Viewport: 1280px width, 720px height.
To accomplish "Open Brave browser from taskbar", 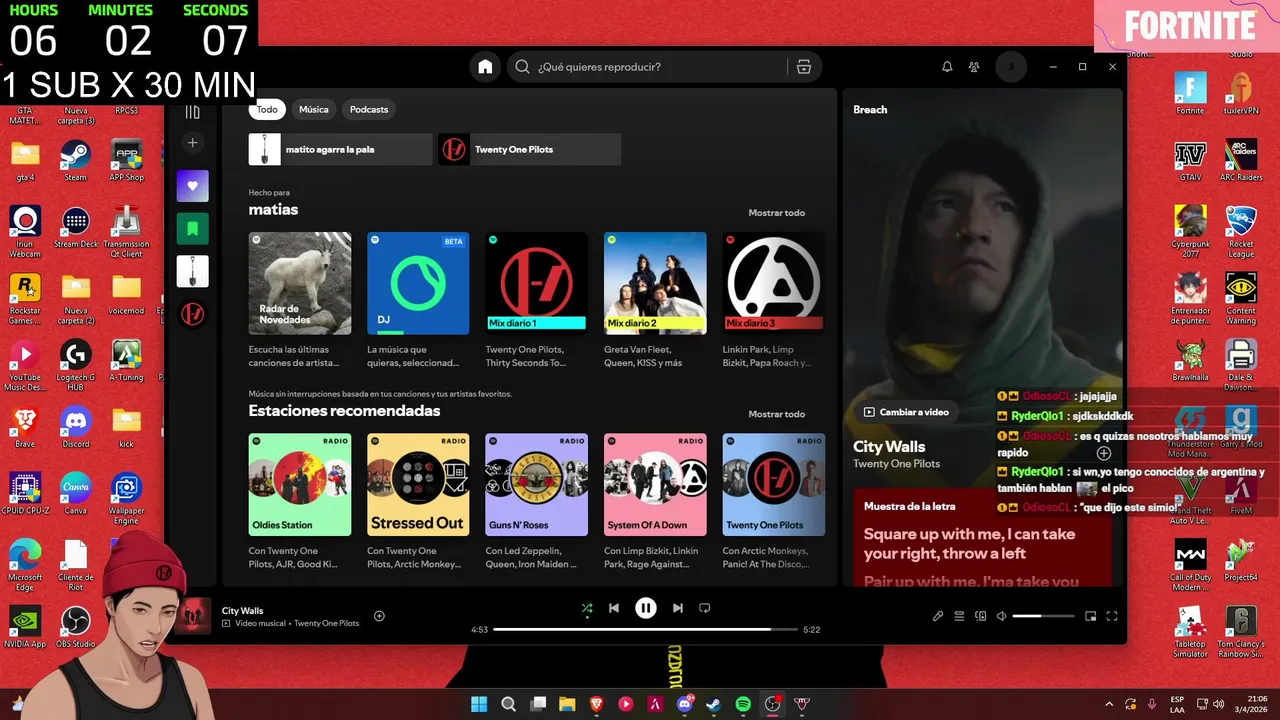I will click(x=597, y=704).
